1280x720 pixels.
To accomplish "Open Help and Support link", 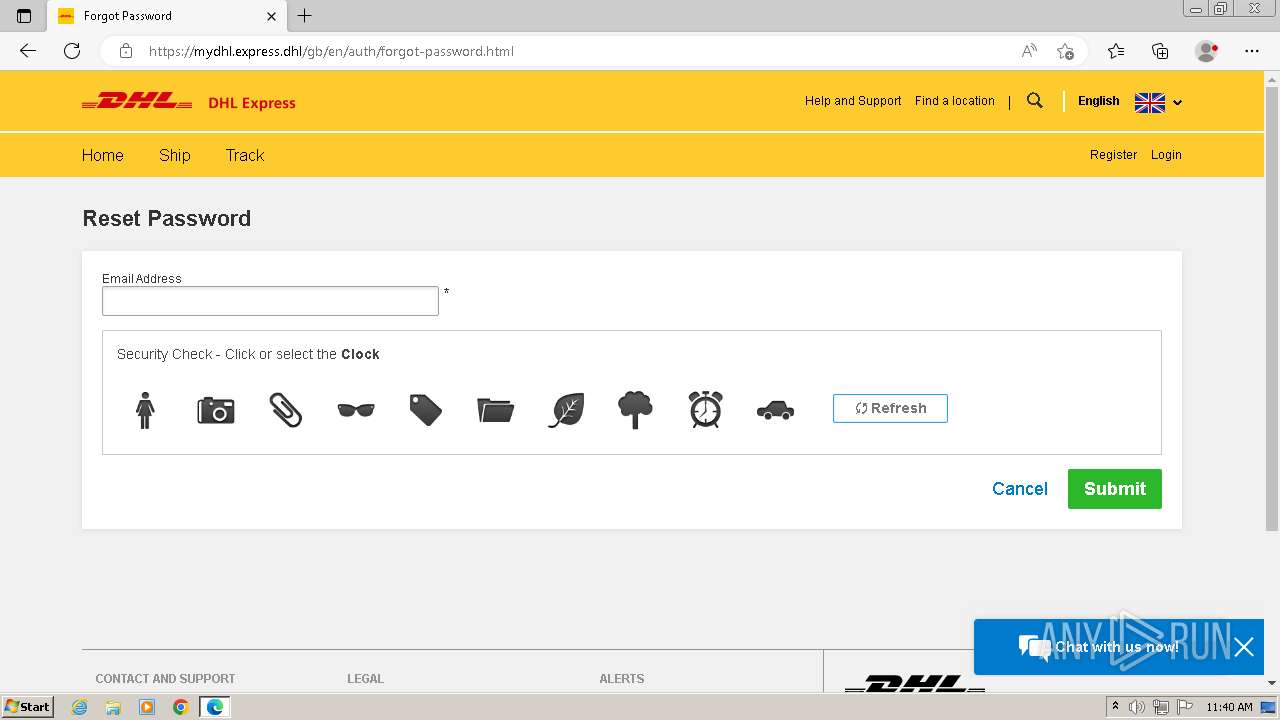I will 853,101.
